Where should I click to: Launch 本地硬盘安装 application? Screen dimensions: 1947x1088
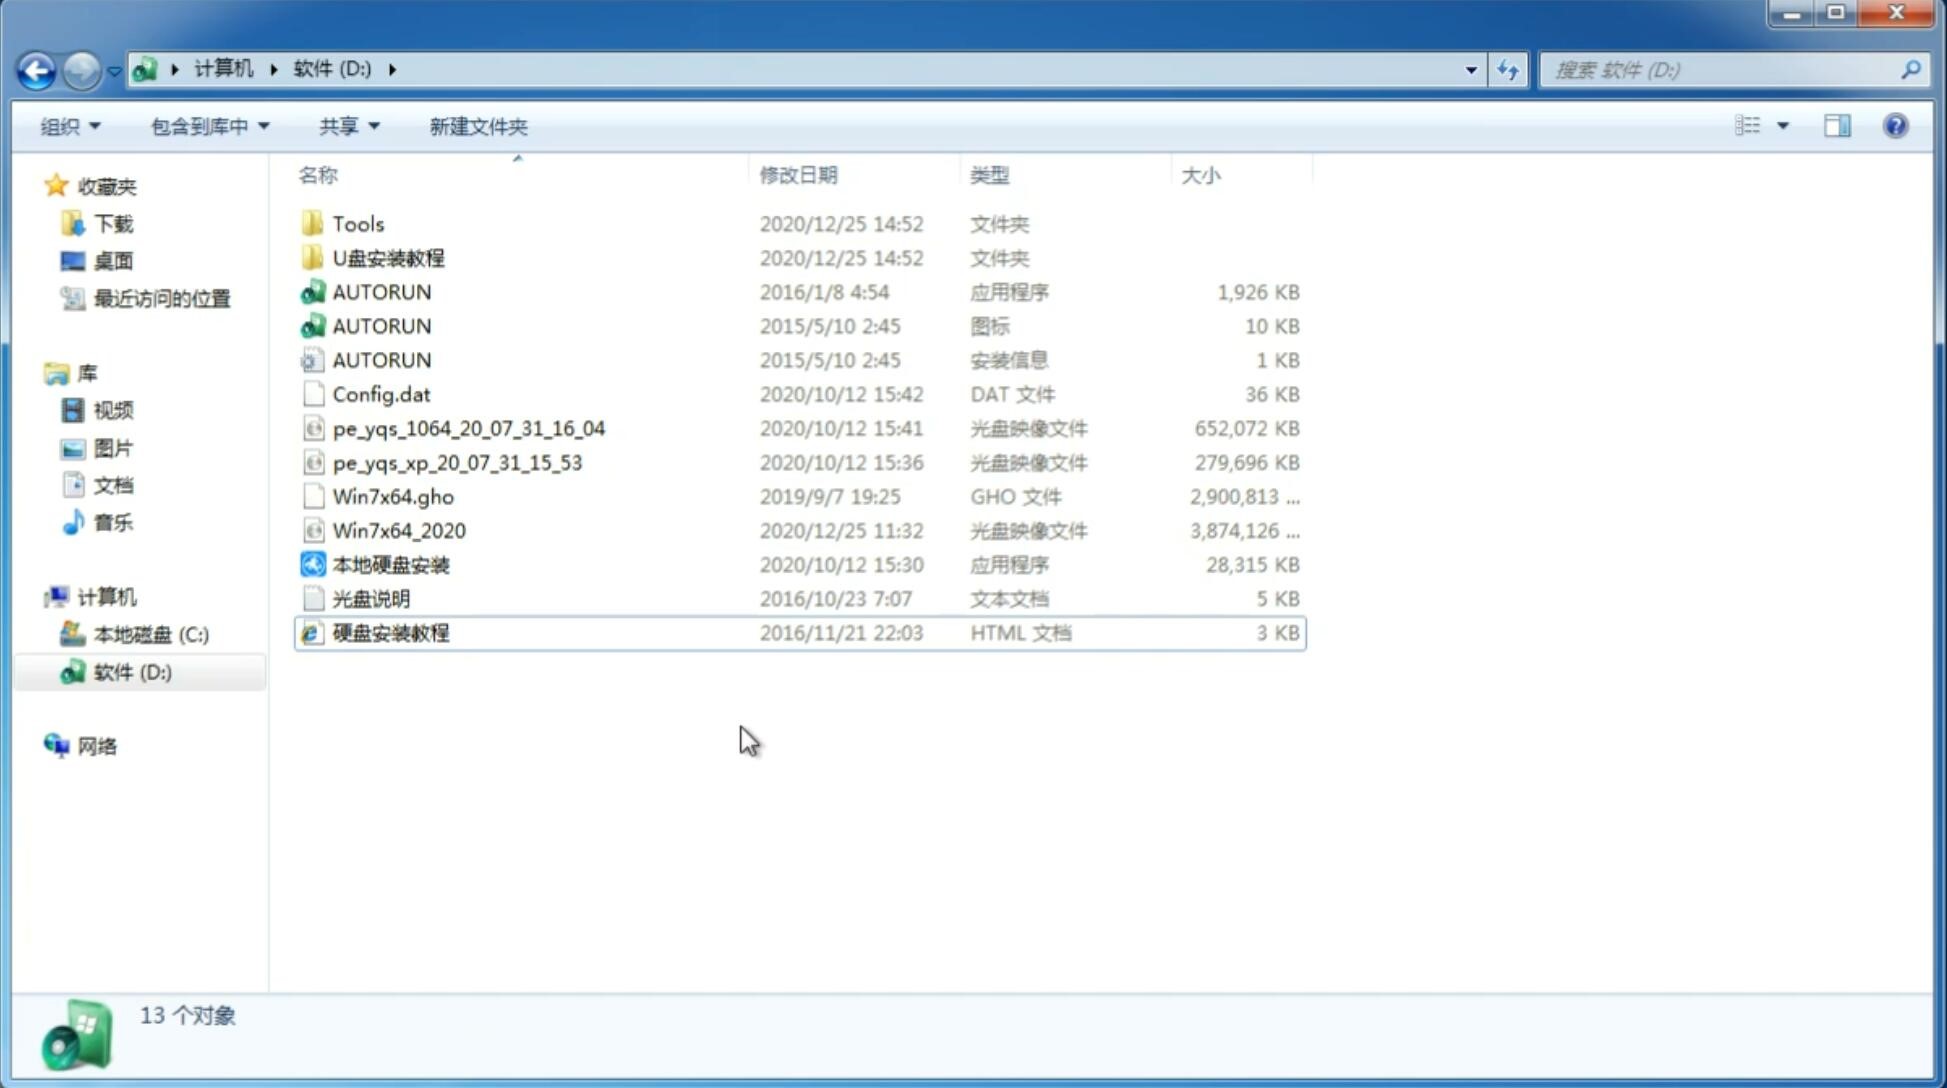pyautogui.click(x=390, y=564)
